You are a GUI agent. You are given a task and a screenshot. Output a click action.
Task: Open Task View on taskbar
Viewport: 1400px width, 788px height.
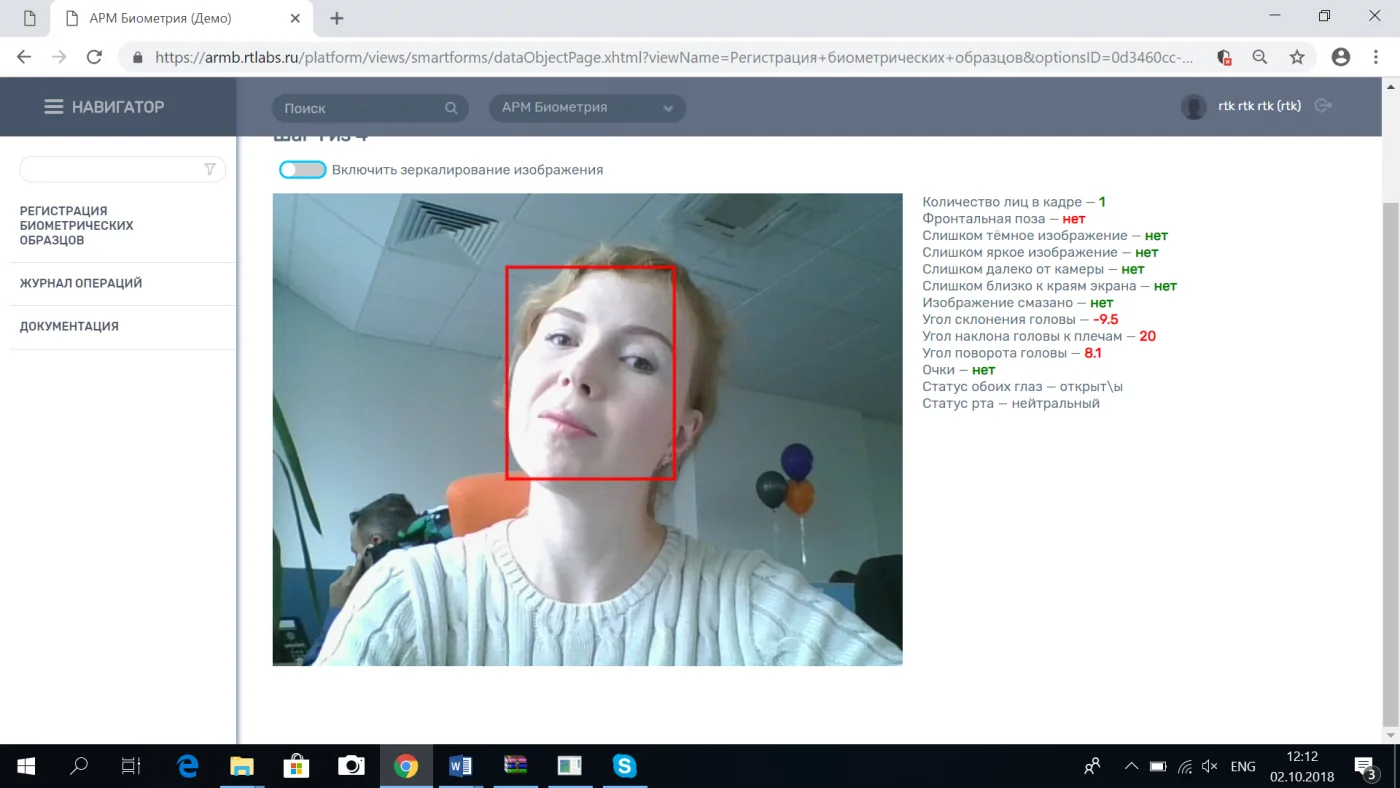pos(131,766)
